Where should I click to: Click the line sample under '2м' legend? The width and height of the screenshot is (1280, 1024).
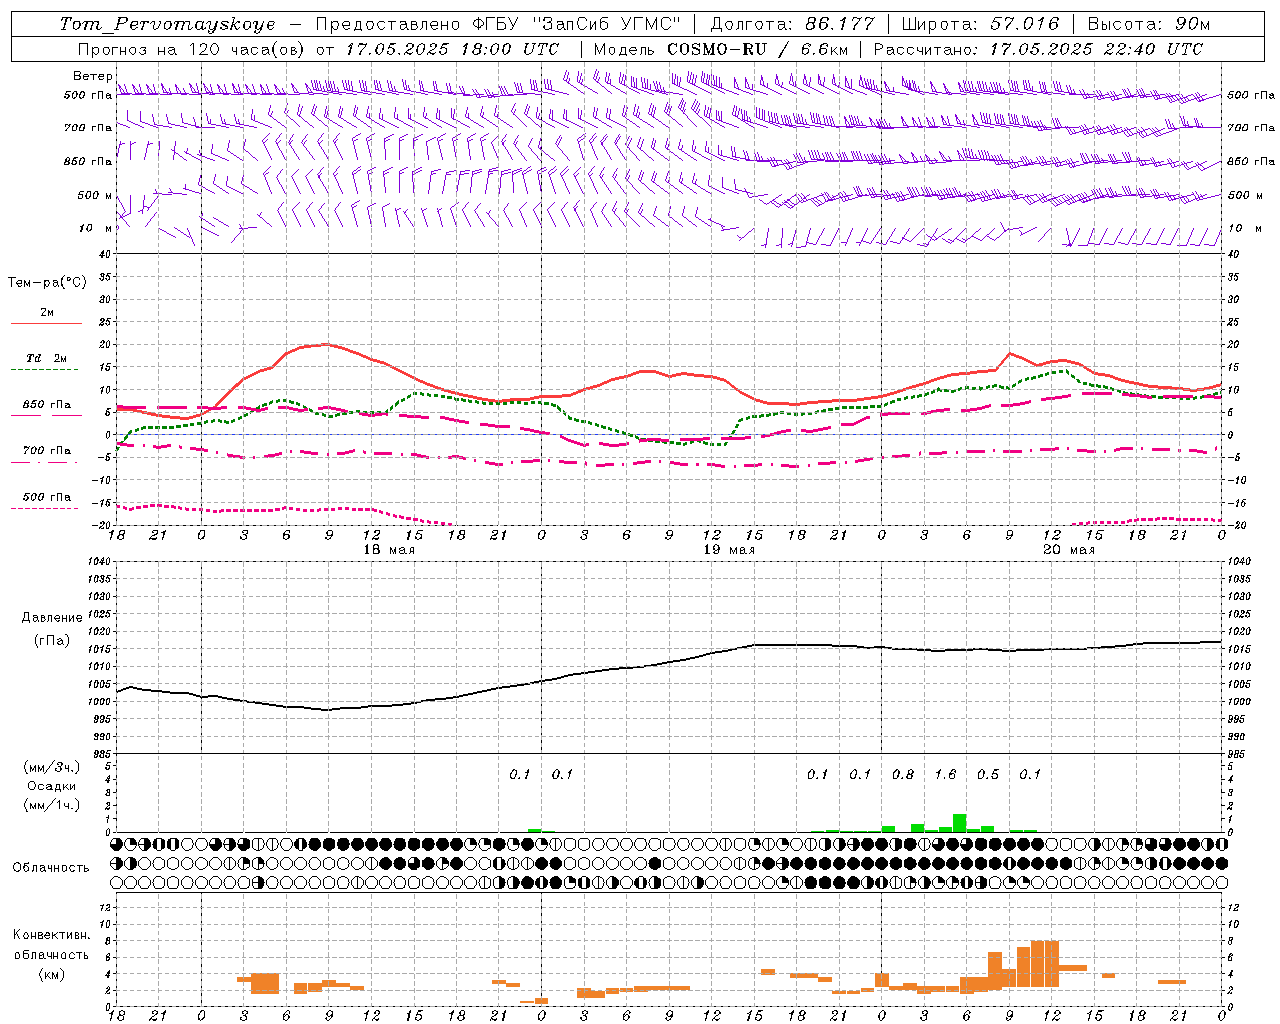tap(46, 324)
